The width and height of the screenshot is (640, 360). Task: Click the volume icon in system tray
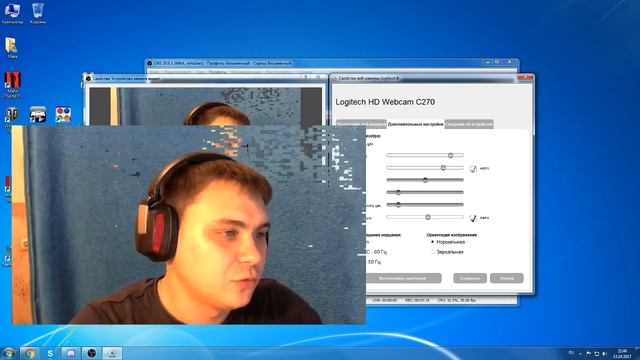(x=604, y=353)
